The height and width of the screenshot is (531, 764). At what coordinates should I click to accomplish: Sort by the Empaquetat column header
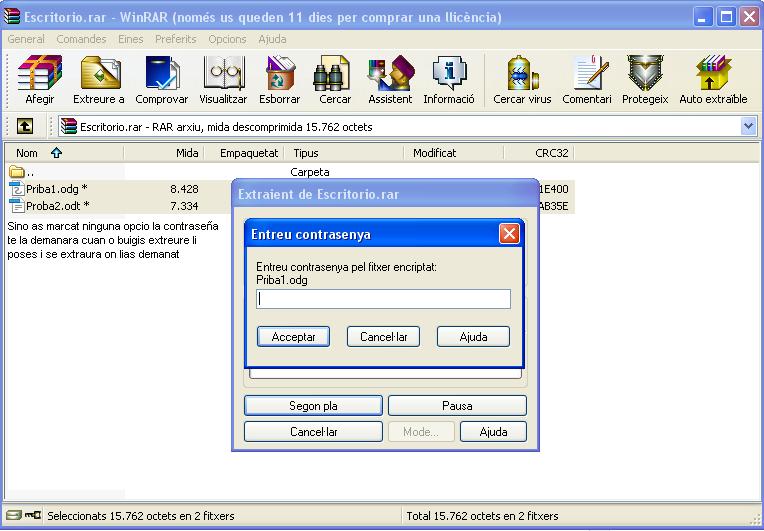click(x=244, y=153)
